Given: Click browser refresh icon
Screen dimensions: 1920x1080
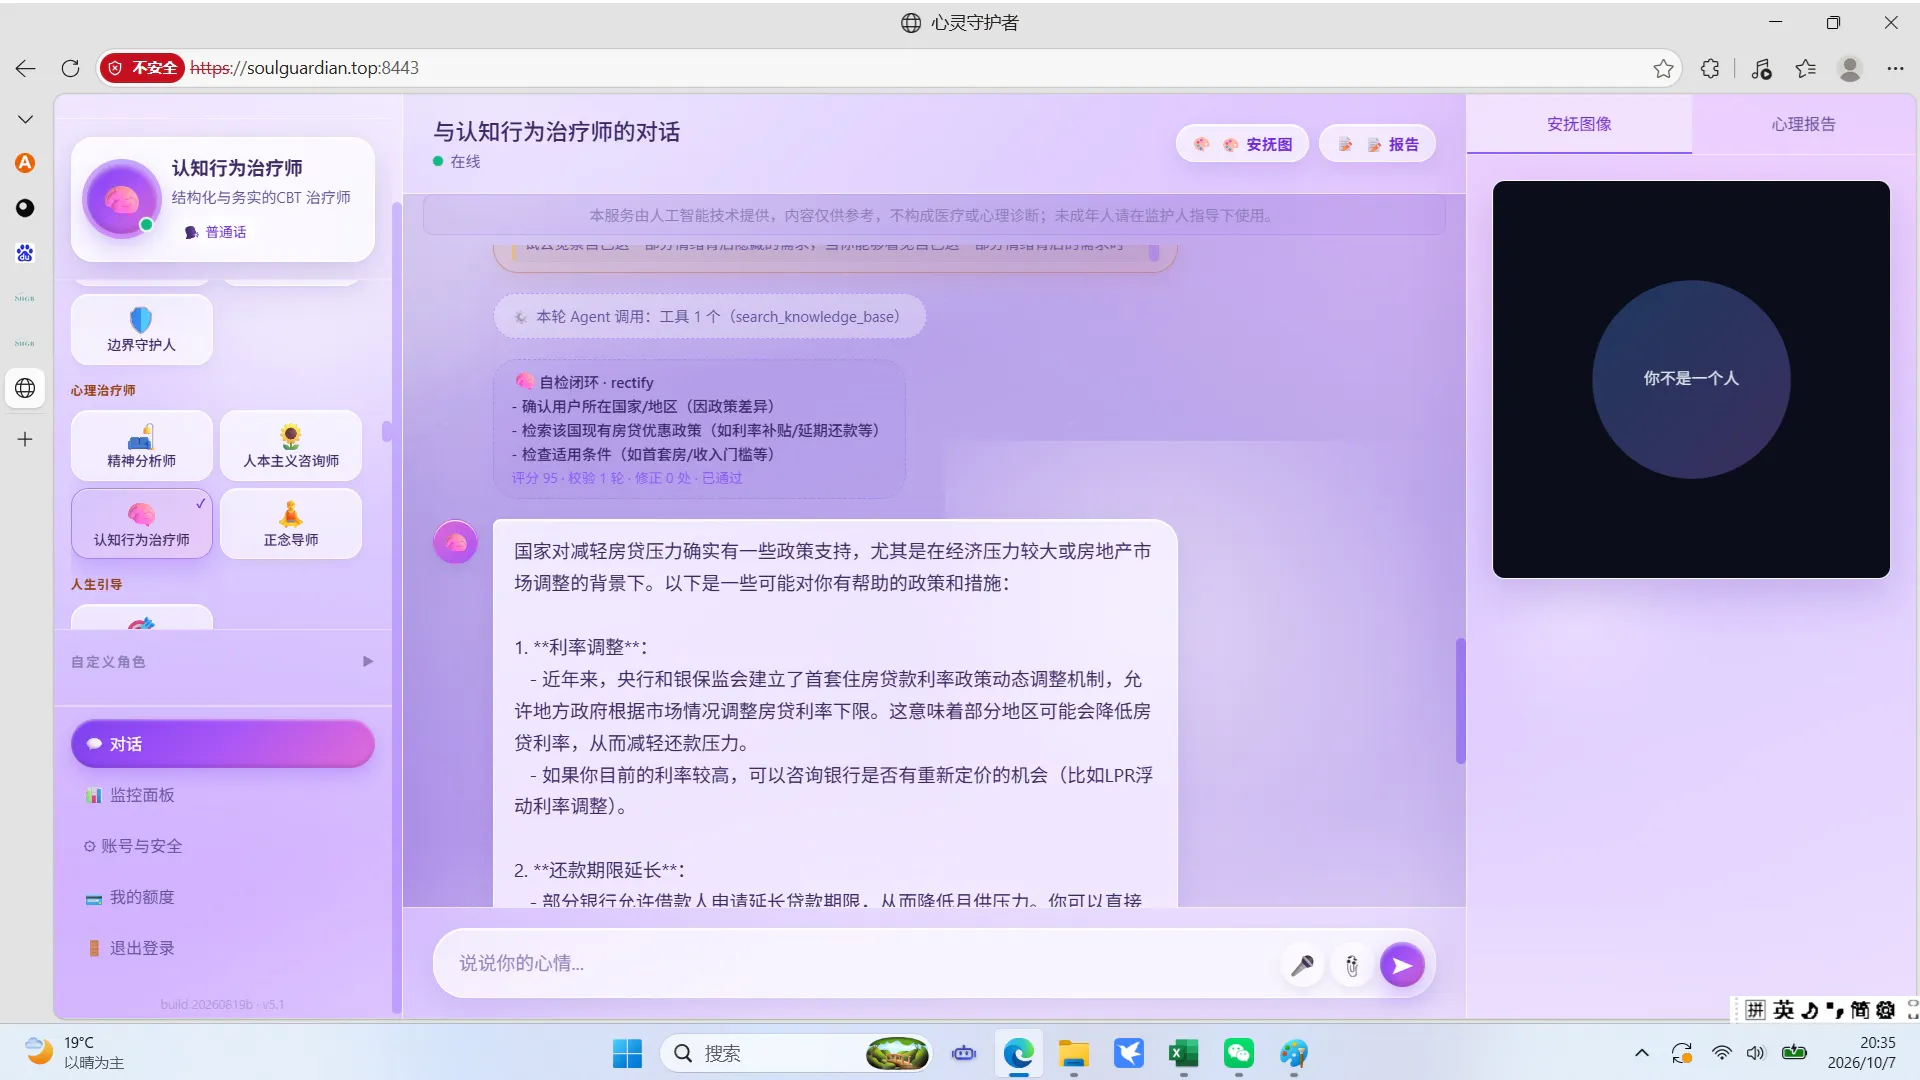Looking at the screenshot, I should 70,68.
